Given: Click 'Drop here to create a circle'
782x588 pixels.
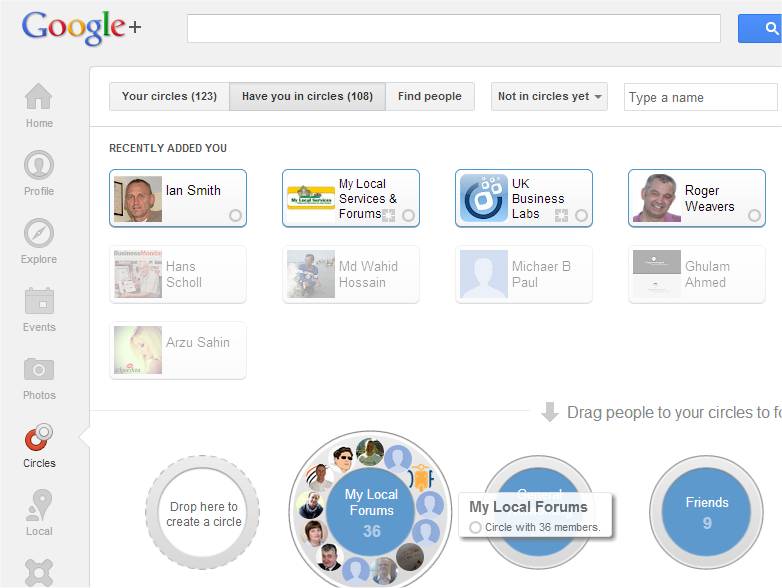Looking at the screenshot, I should point(203,514).
